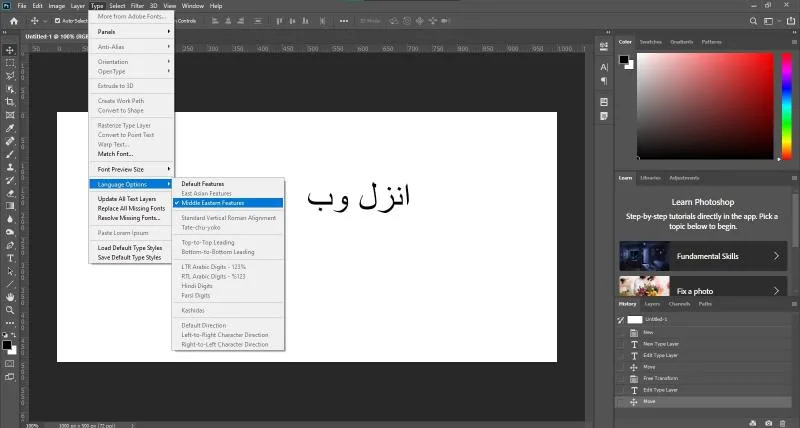Expand the Font Preview Size submenu
Screen dimensions: 800x428
point(132,169)
